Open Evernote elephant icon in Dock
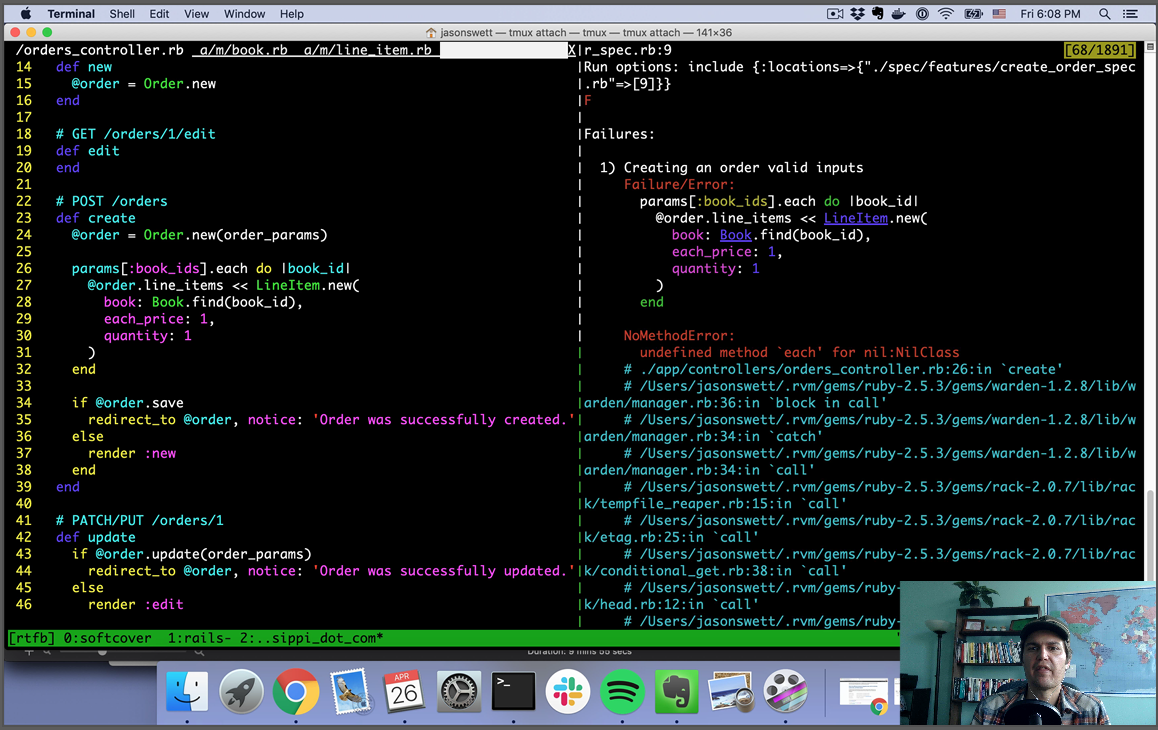 click(x=676, y=692)
